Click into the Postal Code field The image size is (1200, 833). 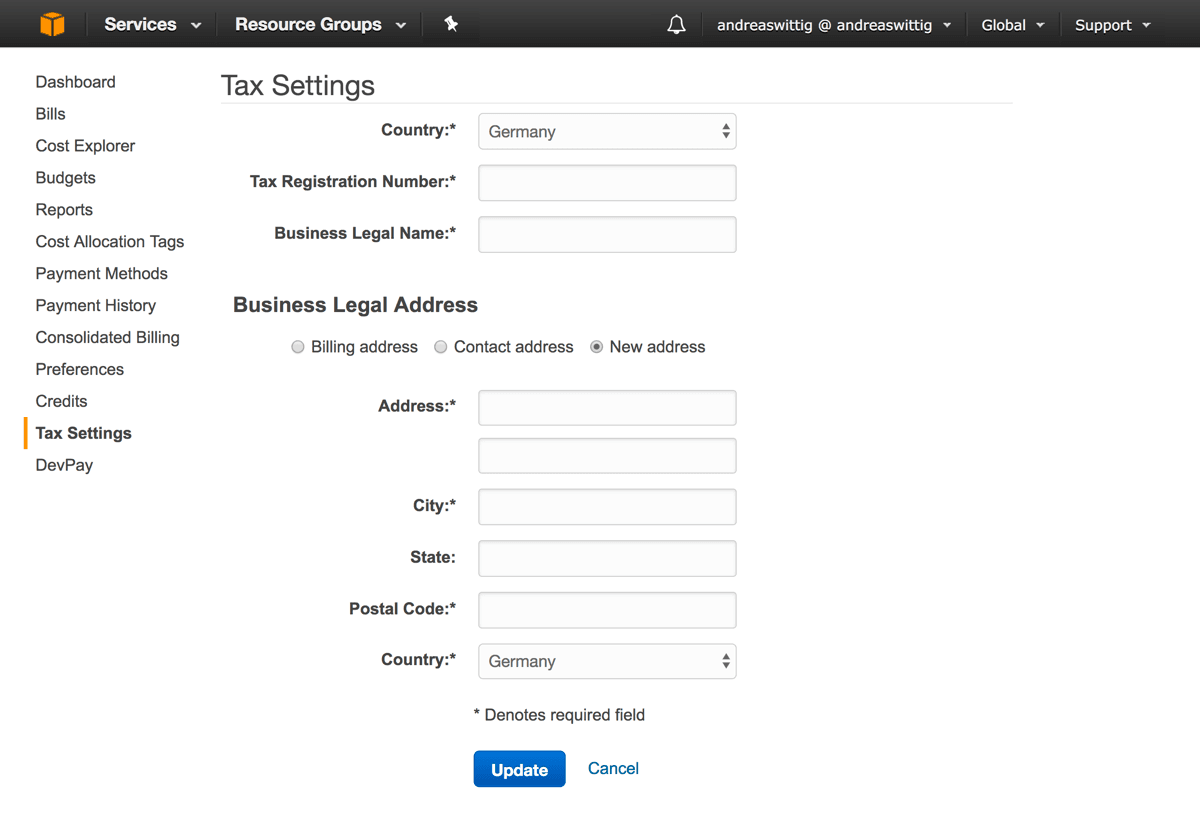607,610
